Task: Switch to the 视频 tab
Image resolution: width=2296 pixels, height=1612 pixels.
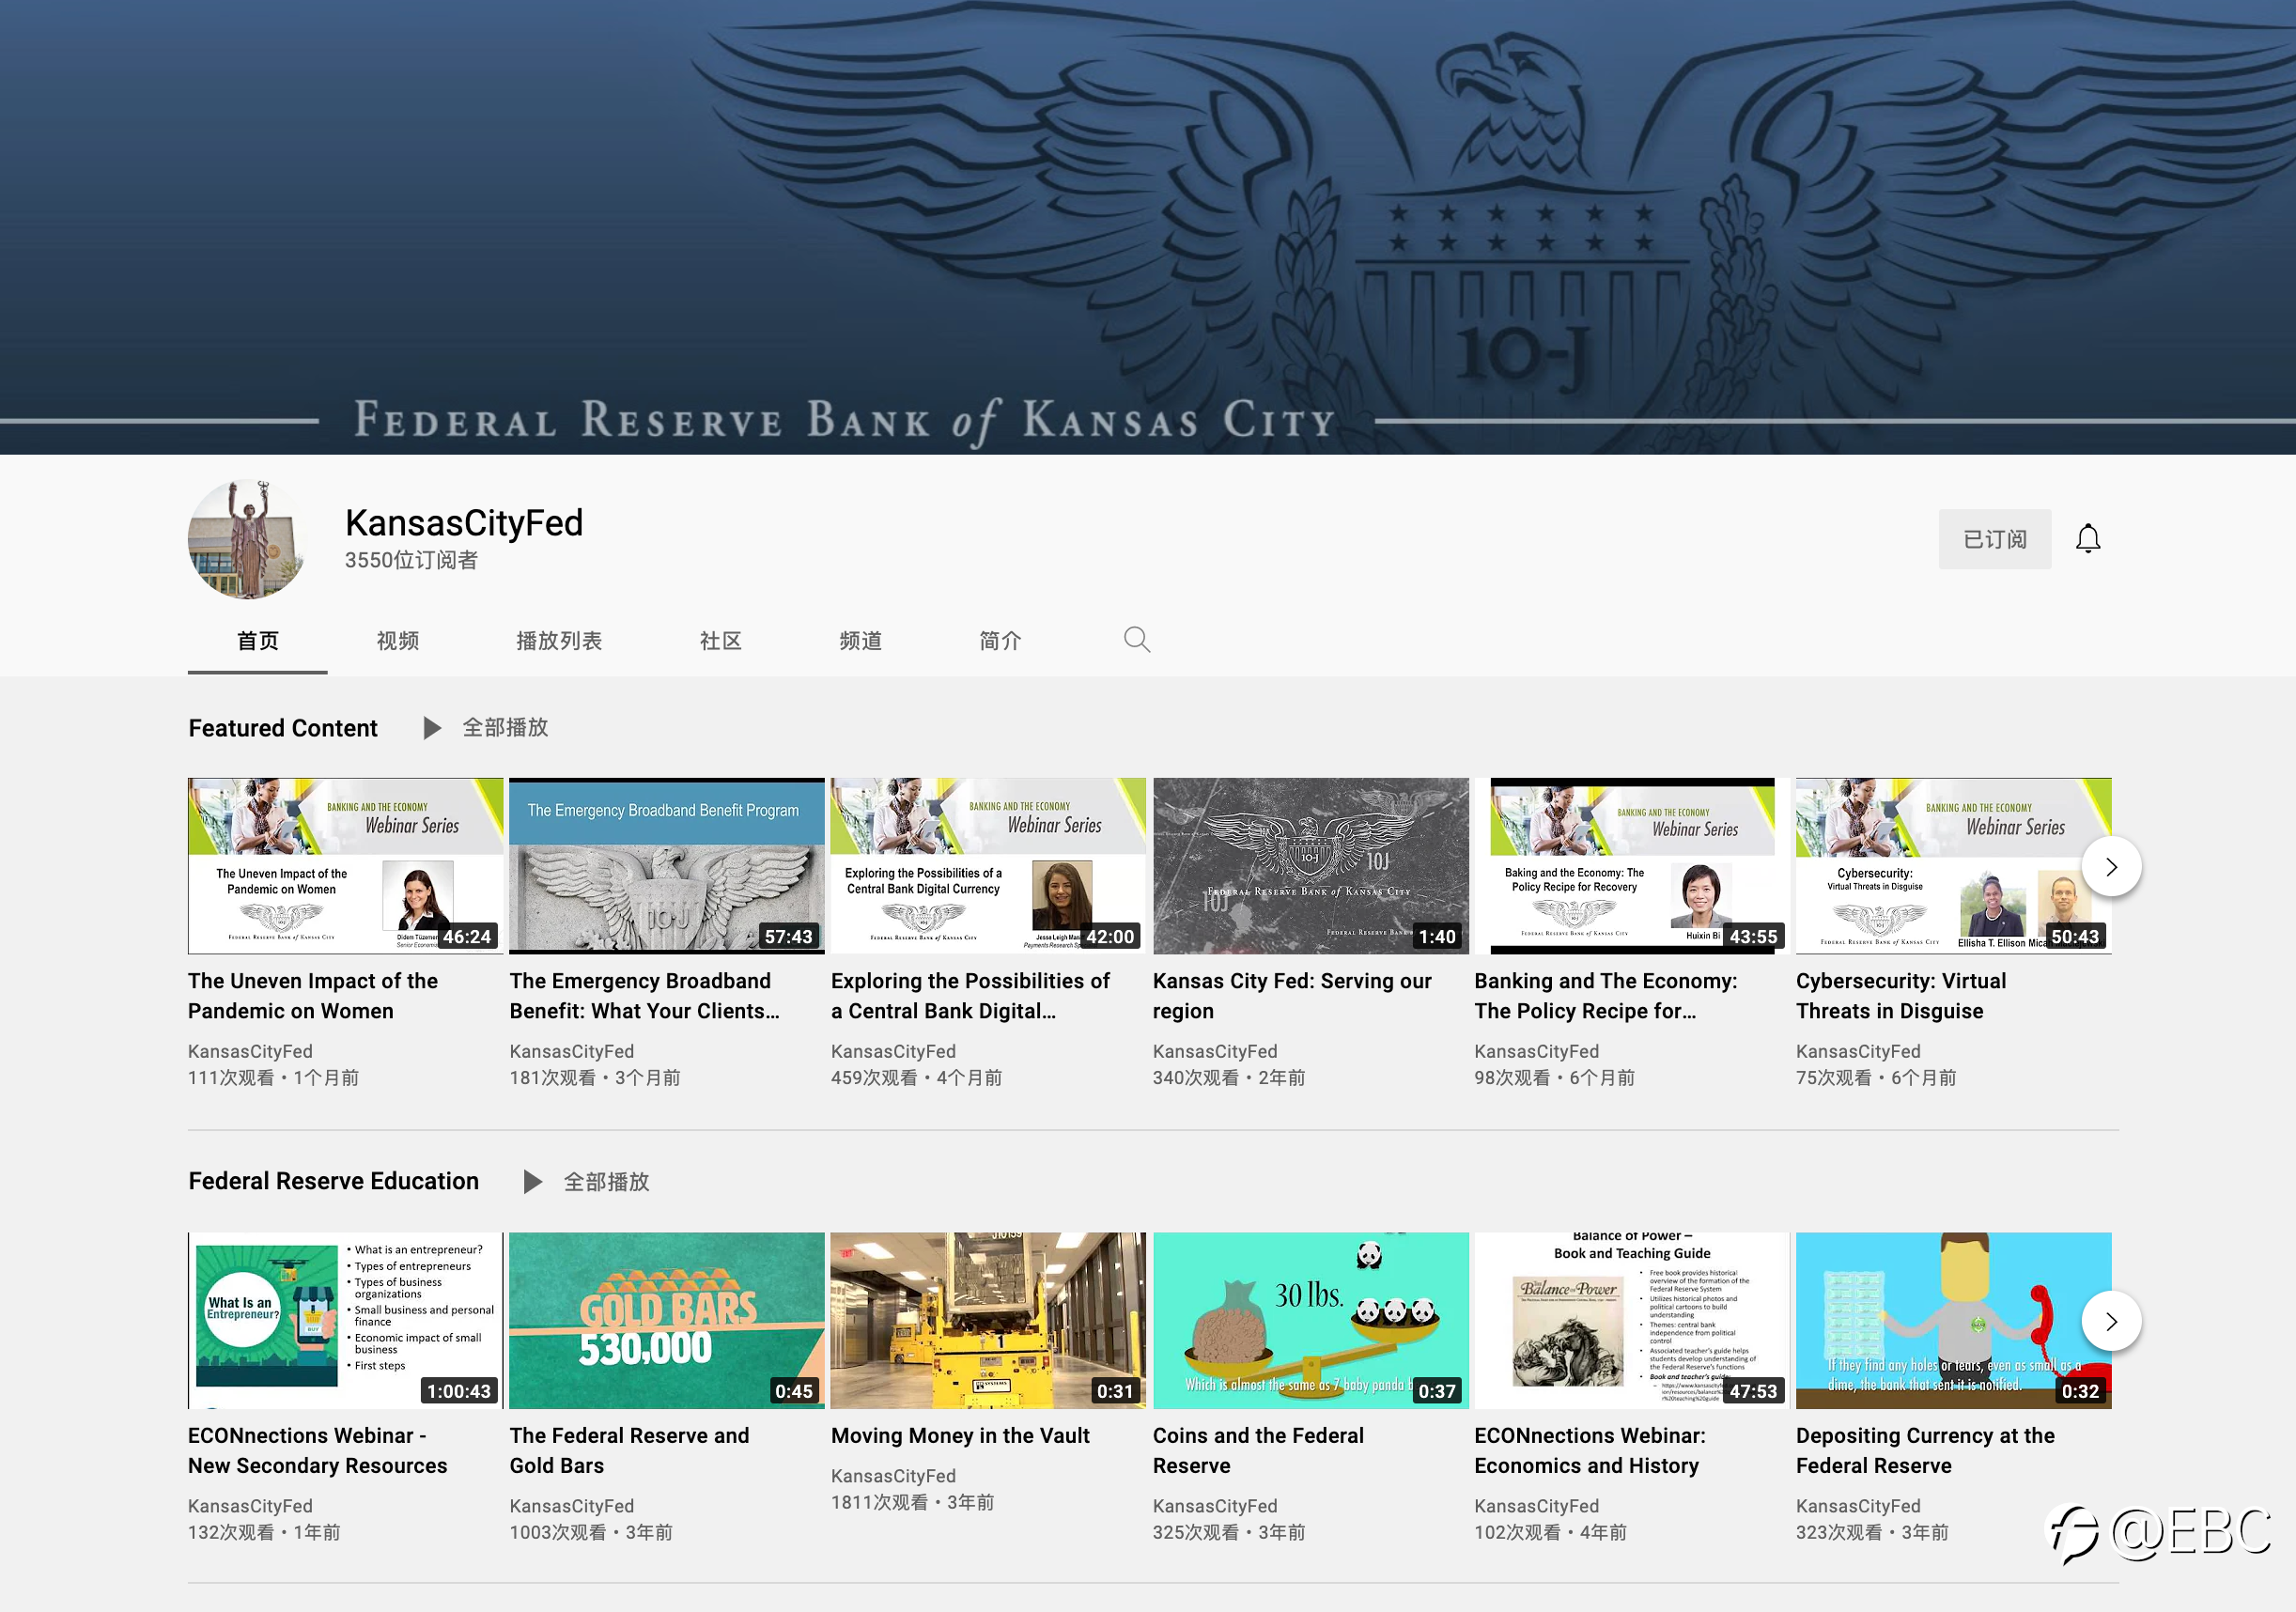Action: 397,641
